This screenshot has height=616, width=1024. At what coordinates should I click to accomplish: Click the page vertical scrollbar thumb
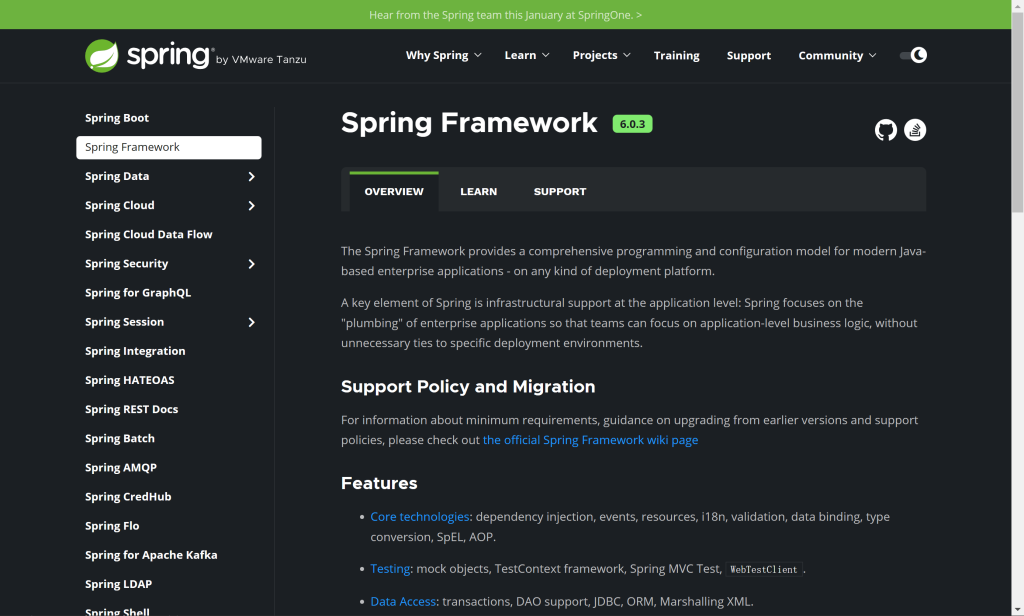point(1017,111)
